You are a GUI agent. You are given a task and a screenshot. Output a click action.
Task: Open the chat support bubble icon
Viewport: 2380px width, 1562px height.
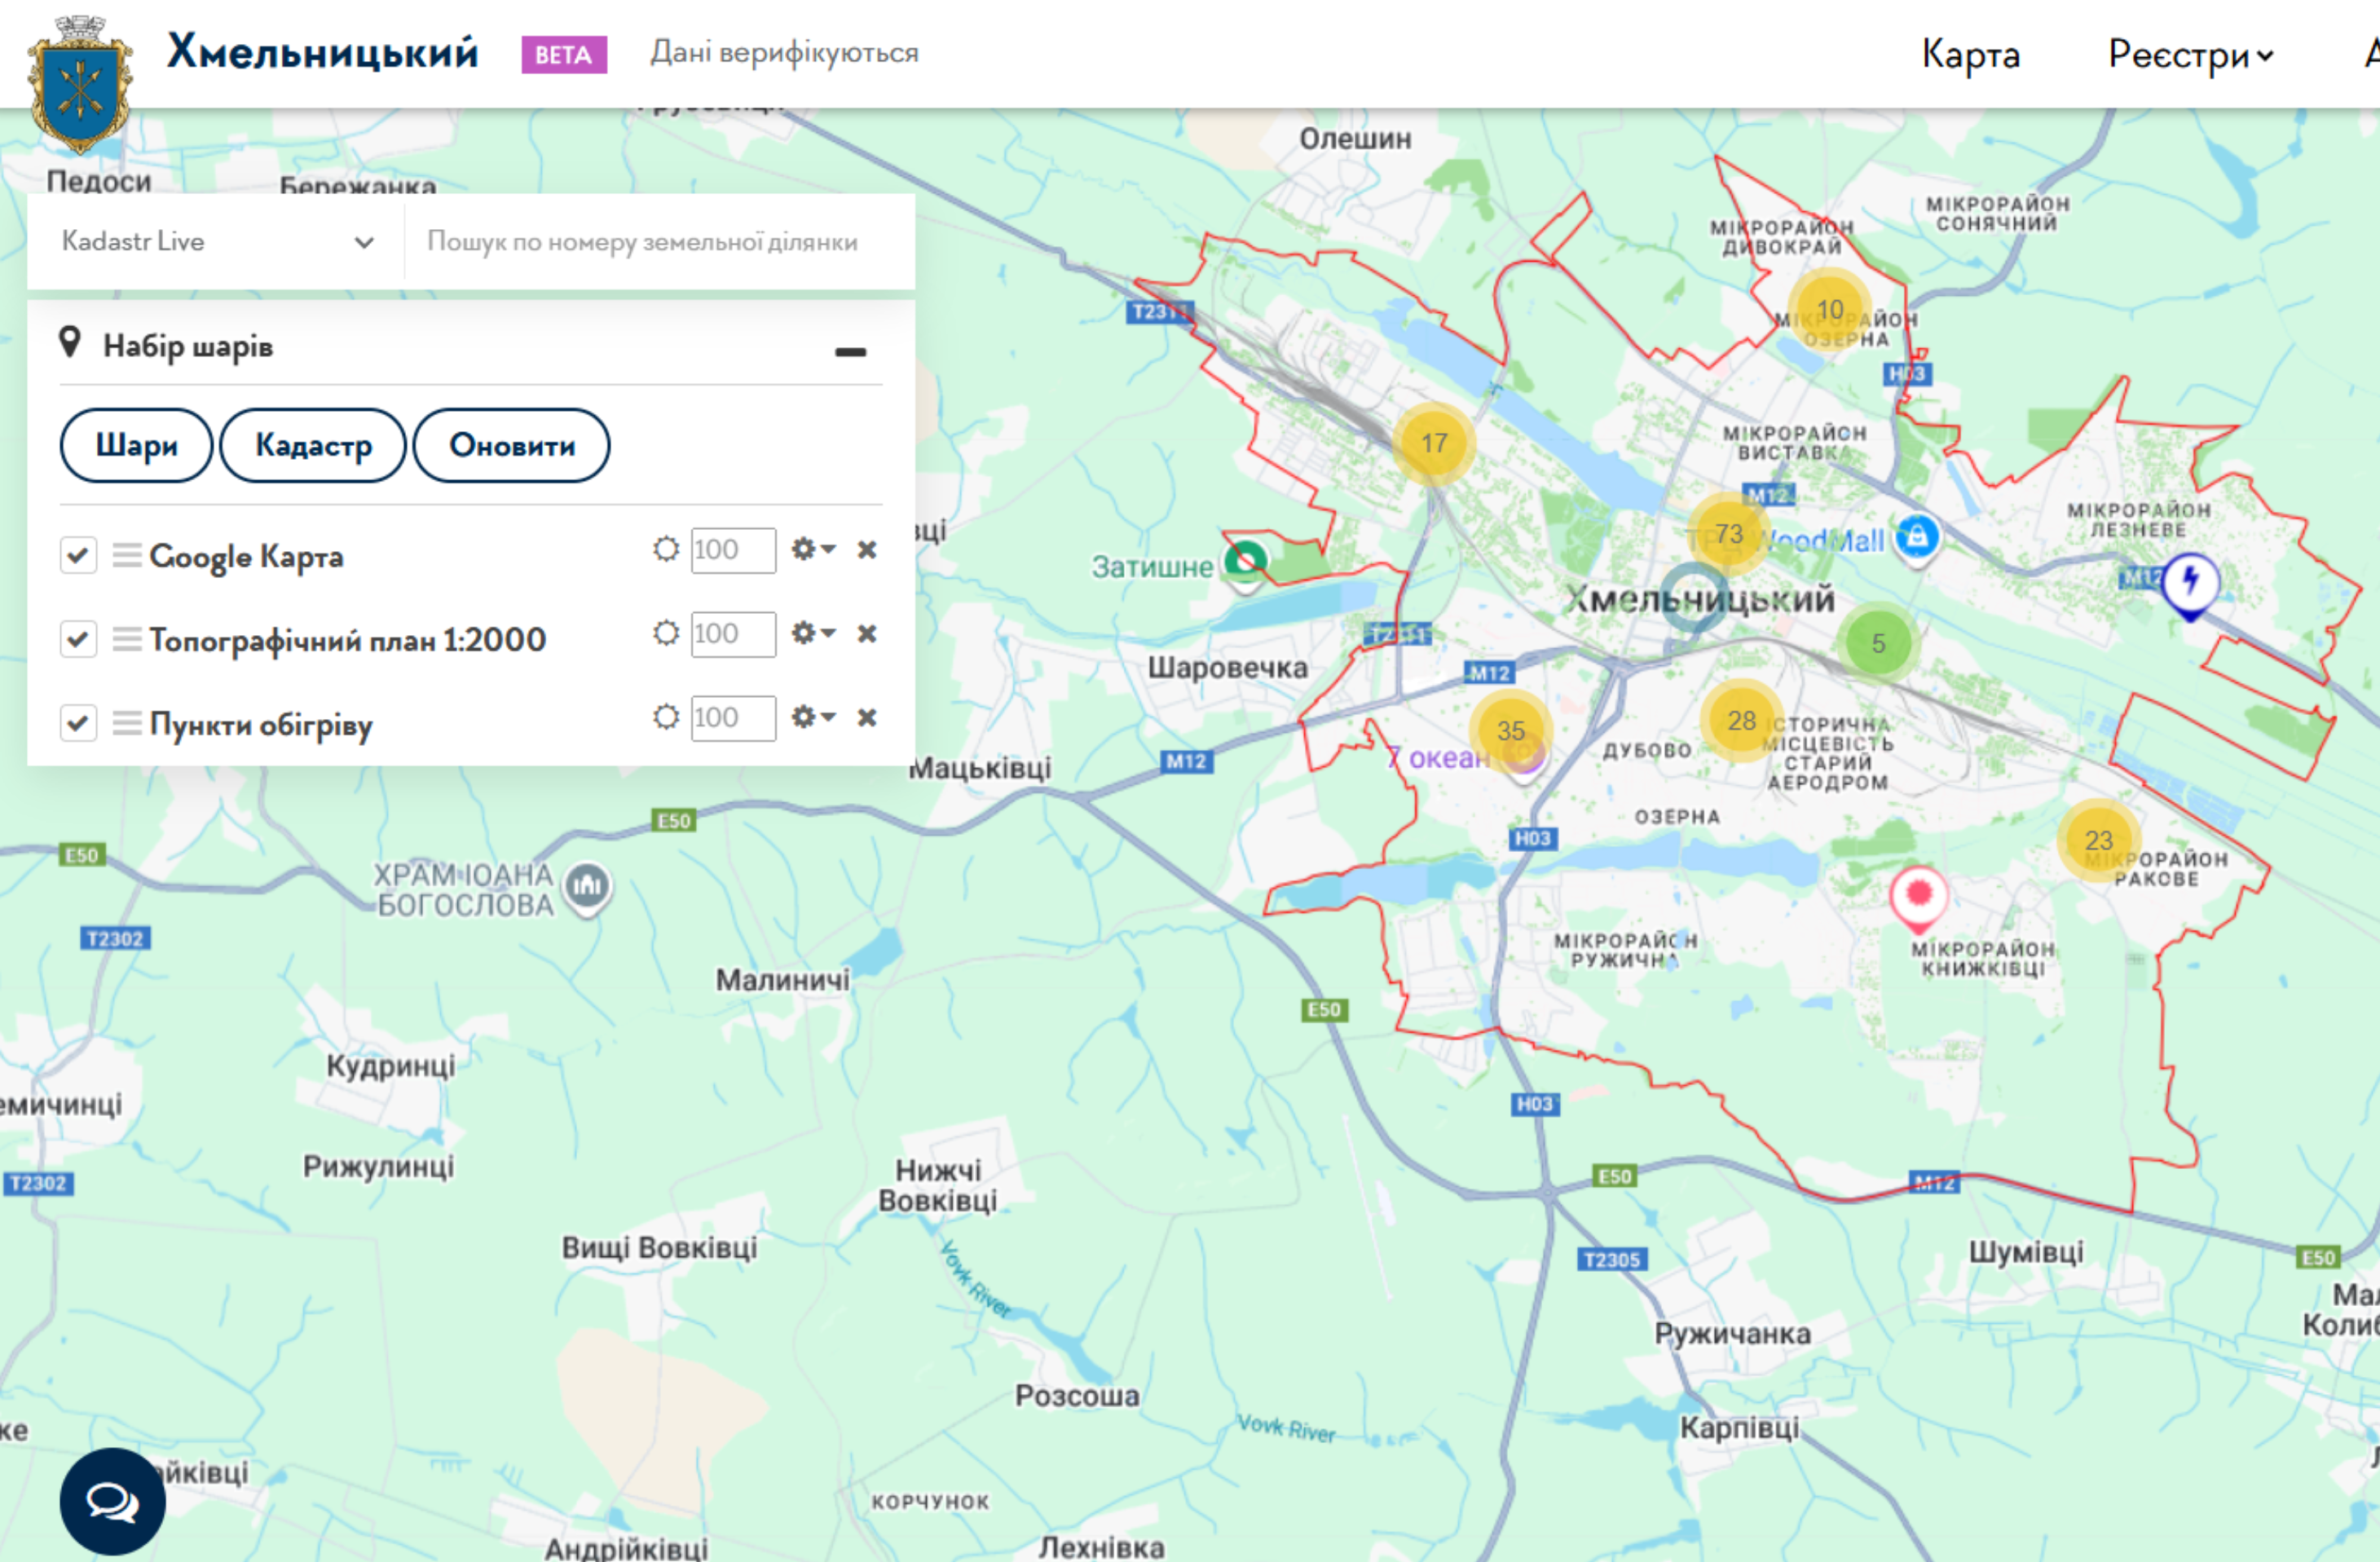pos(112,1500)
